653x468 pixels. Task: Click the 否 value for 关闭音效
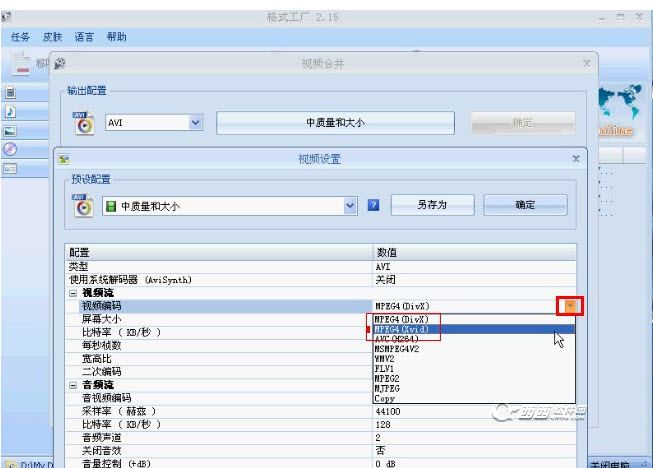[x=380, y=451]
